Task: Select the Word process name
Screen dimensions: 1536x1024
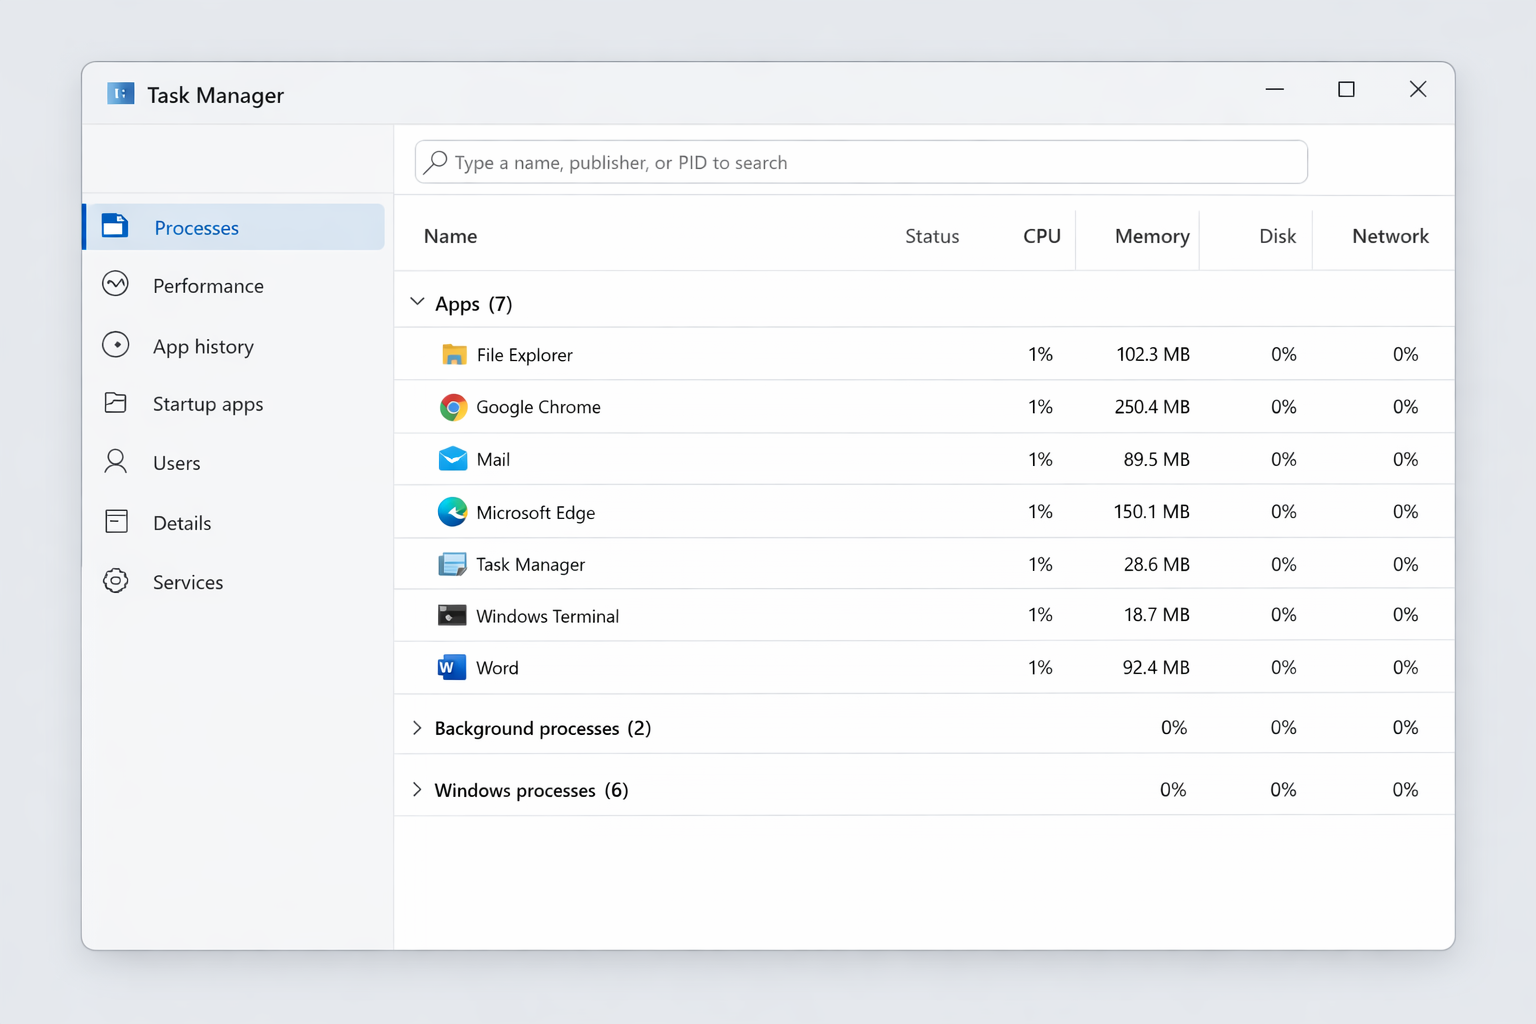Action: (497, 668)
